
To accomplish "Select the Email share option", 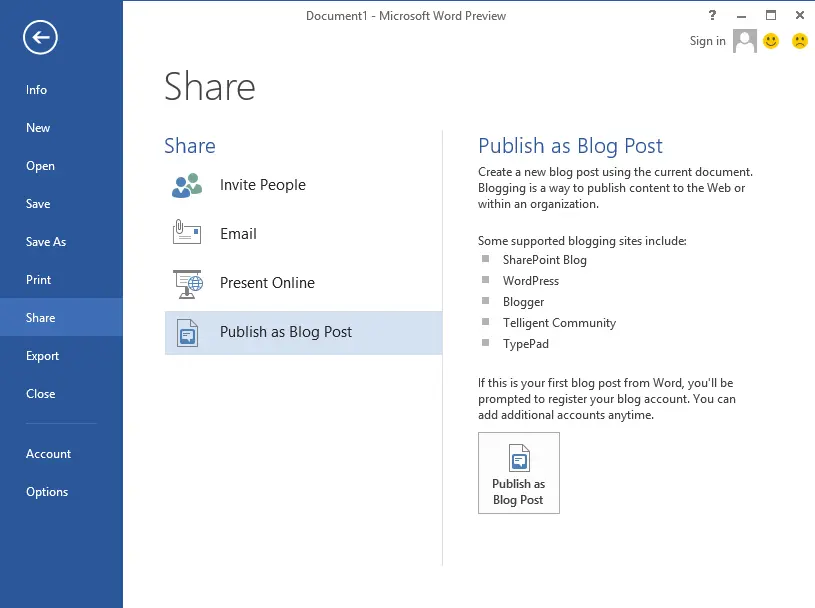I will tap(304, 234).
